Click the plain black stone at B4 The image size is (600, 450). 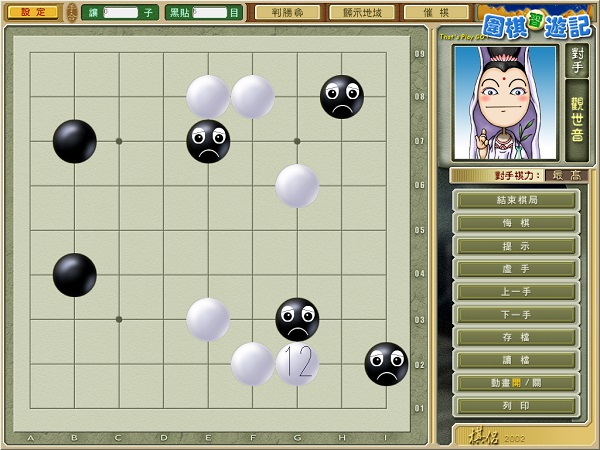point(75,275)
